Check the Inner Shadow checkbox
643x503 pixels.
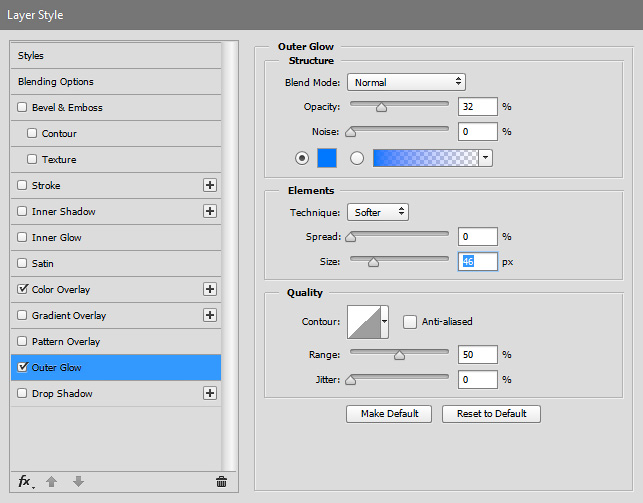[x=22, y=211]
